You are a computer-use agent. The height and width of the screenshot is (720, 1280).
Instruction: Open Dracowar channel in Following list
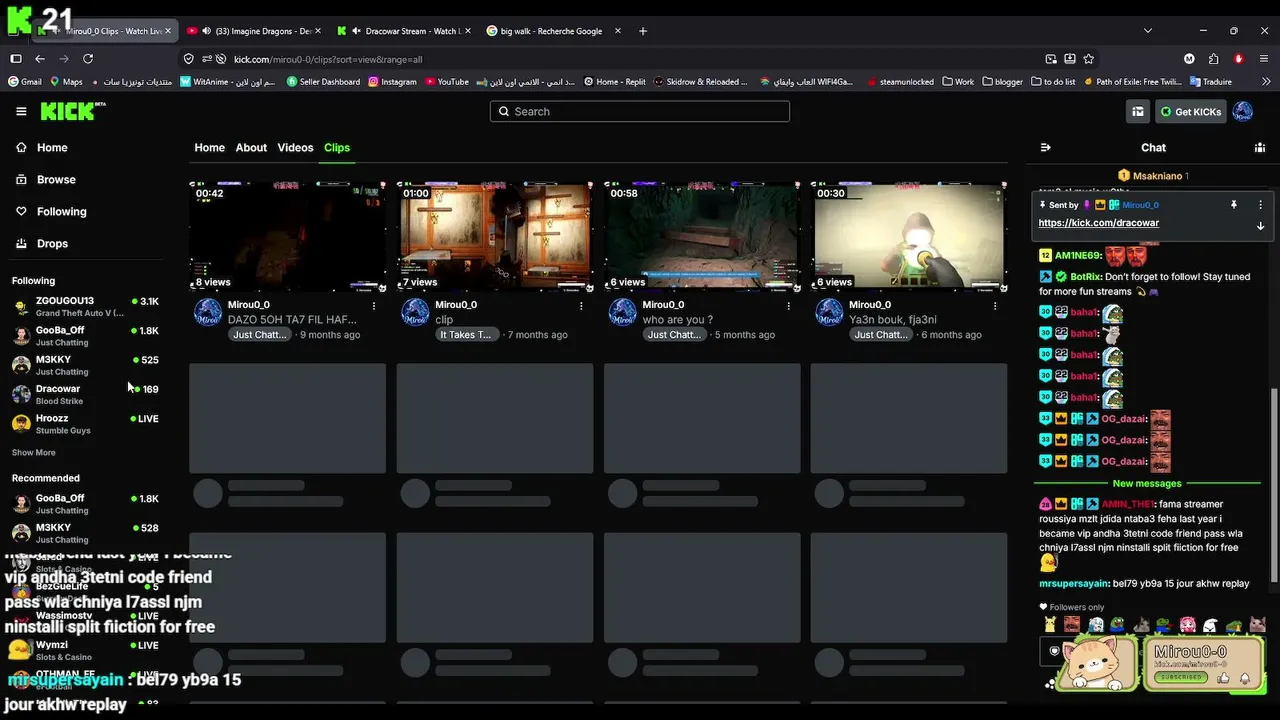click(x=85, y=394)
